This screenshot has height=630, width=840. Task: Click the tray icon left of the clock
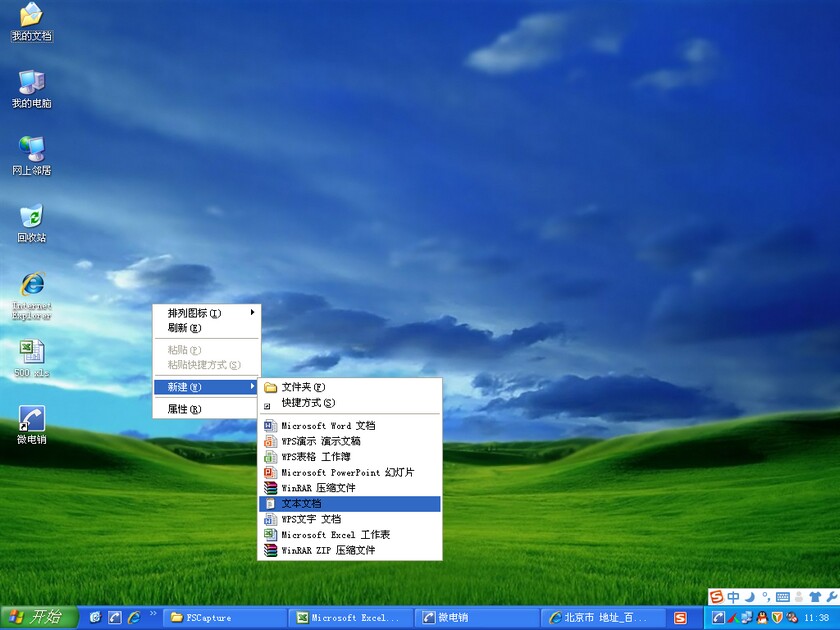(x=791, y=618)
